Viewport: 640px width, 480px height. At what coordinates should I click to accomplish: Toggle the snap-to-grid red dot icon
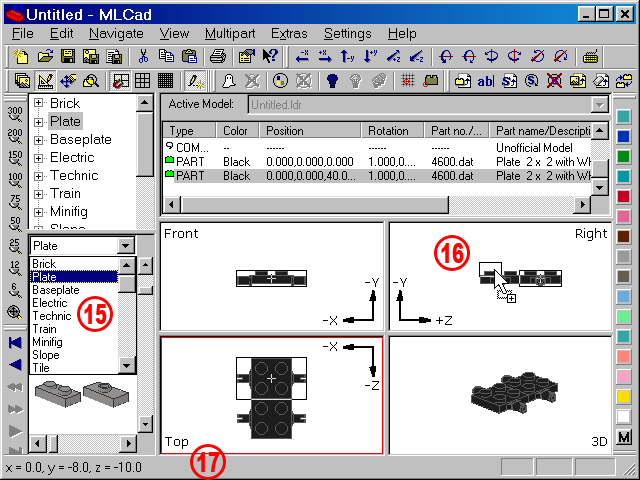click(407, 80)
